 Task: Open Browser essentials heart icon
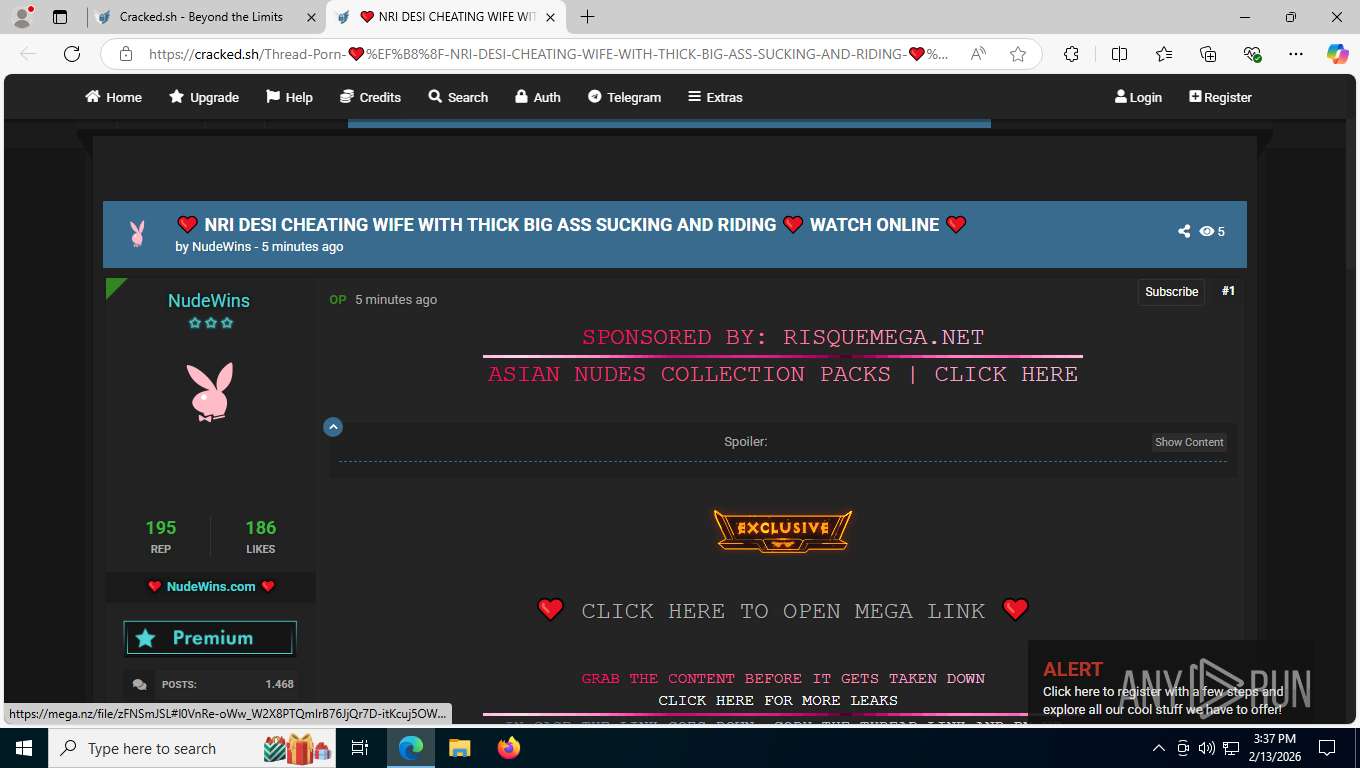coord(1252,54)
